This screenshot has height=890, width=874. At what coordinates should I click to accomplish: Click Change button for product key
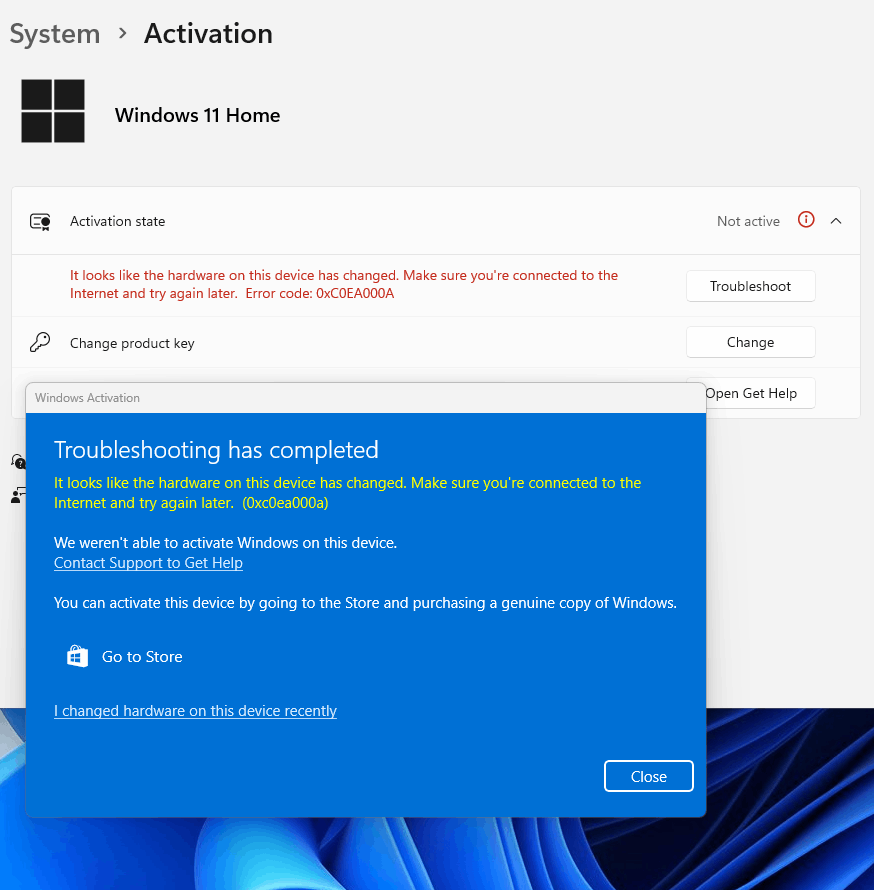coord(750,342)
